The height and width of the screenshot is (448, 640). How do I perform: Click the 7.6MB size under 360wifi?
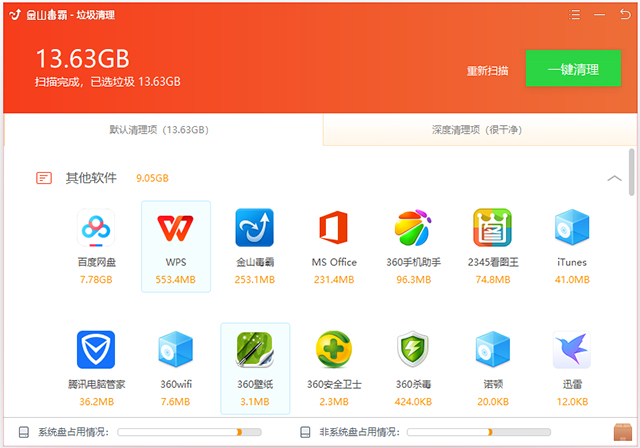pyautogui.click(x=176, y=402)
